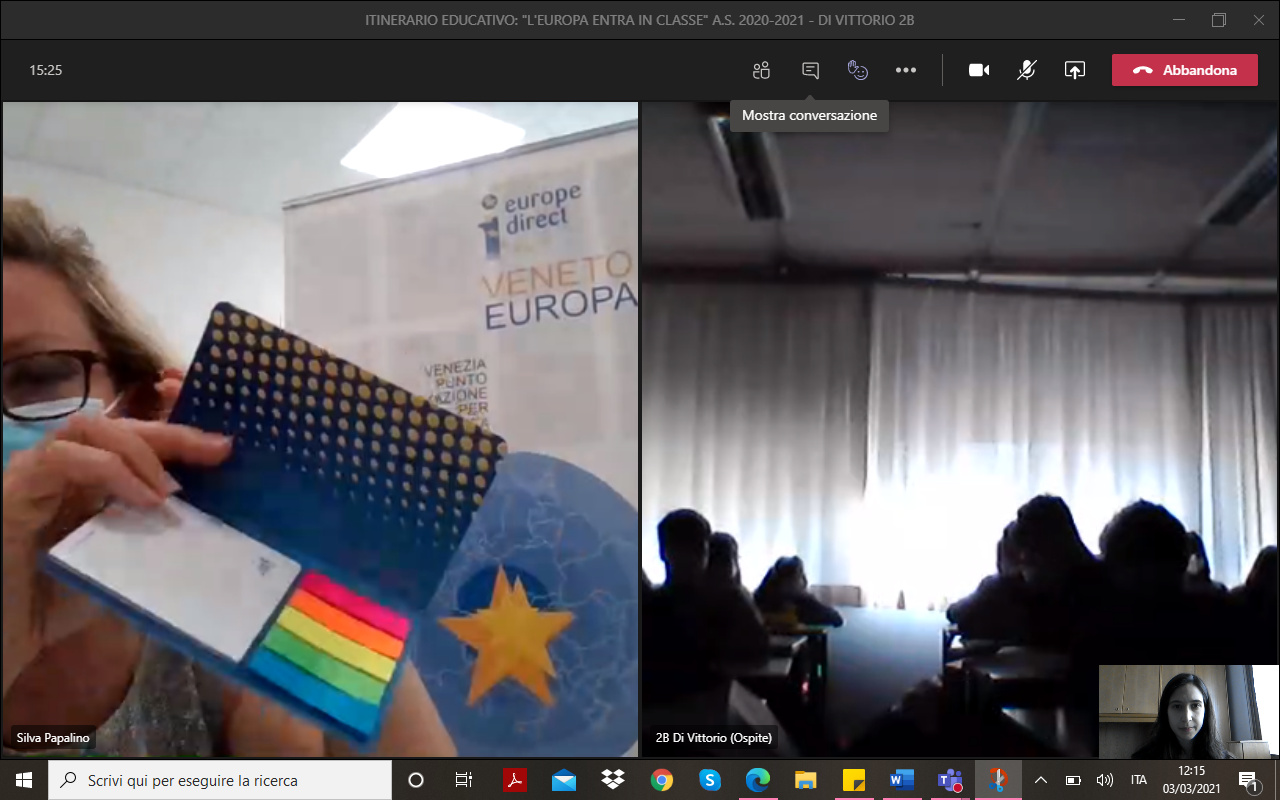Open the More actions ellipsis menu
The width and height of the screenshot is (1280, 800).
point(906,70)
